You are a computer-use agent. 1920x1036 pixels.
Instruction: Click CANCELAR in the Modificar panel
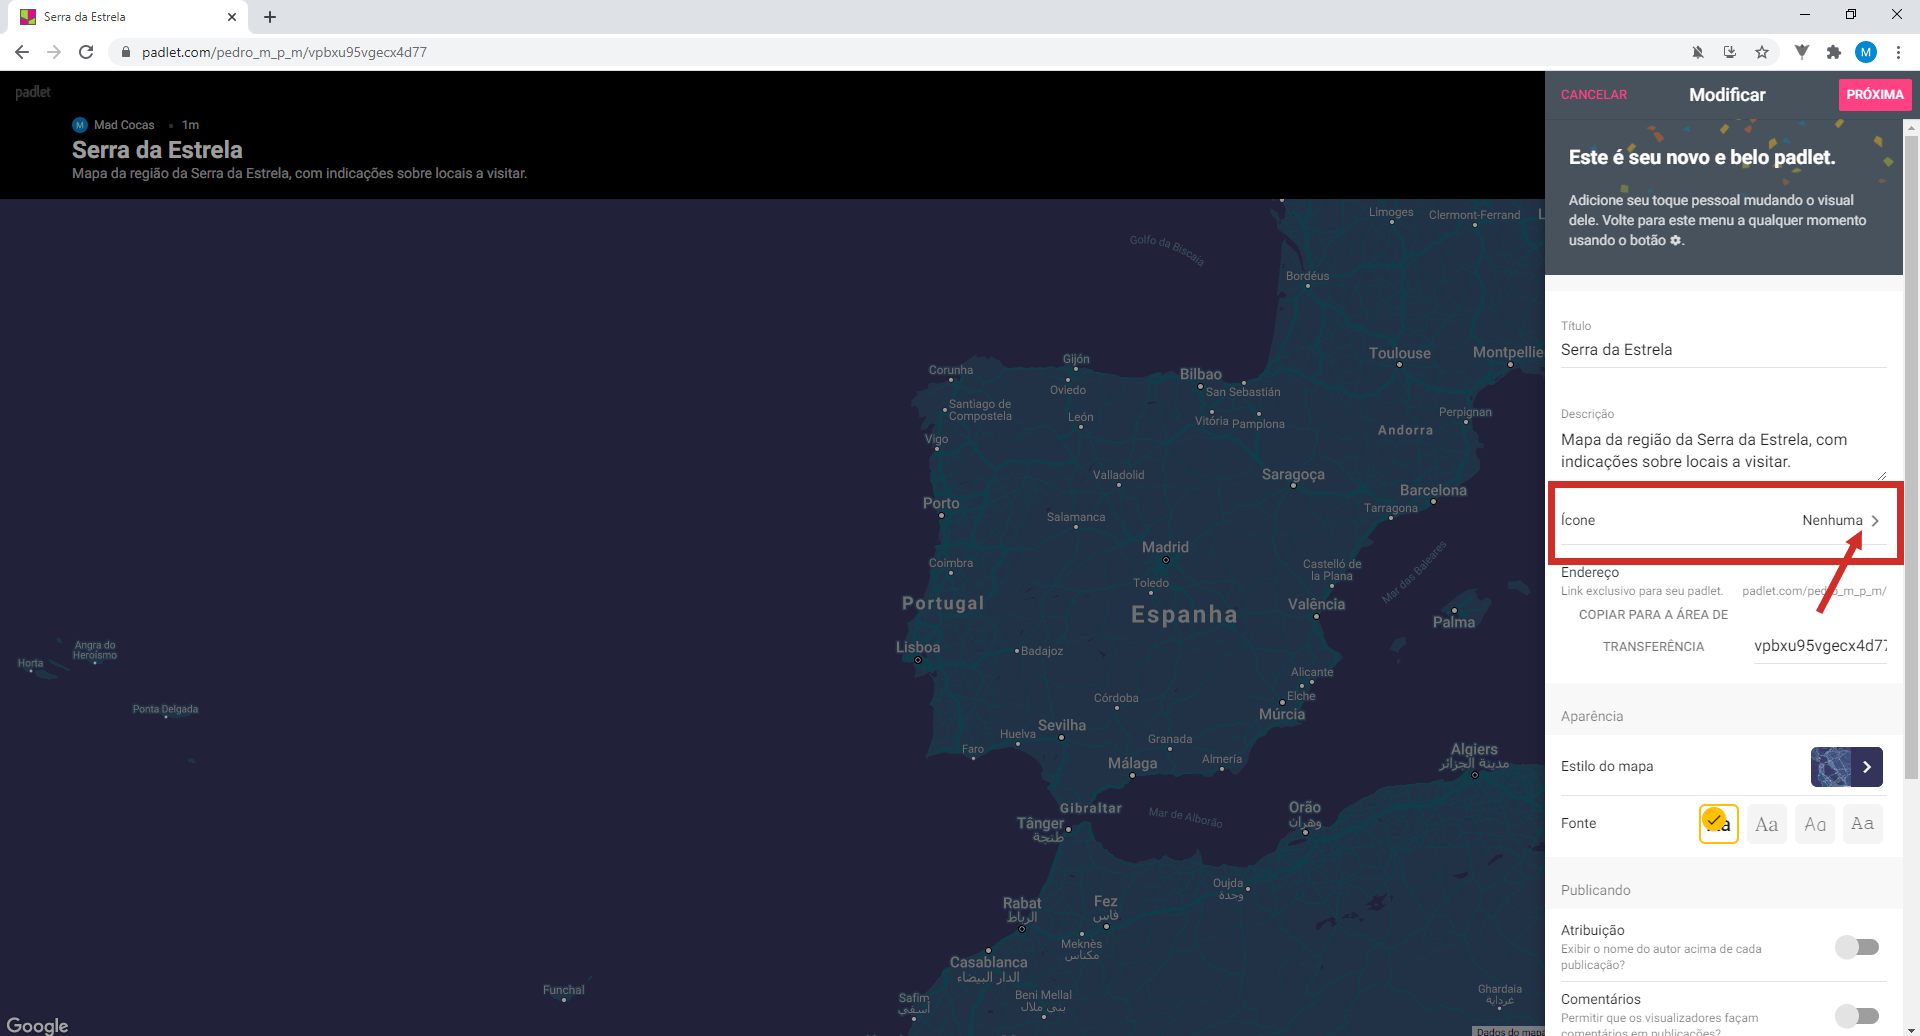1594,95
